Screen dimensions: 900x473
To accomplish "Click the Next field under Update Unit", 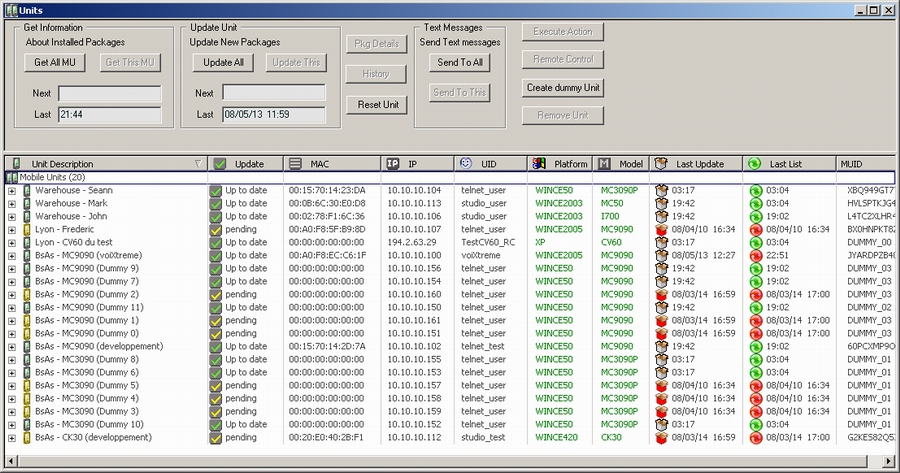I will click(273, 93).
